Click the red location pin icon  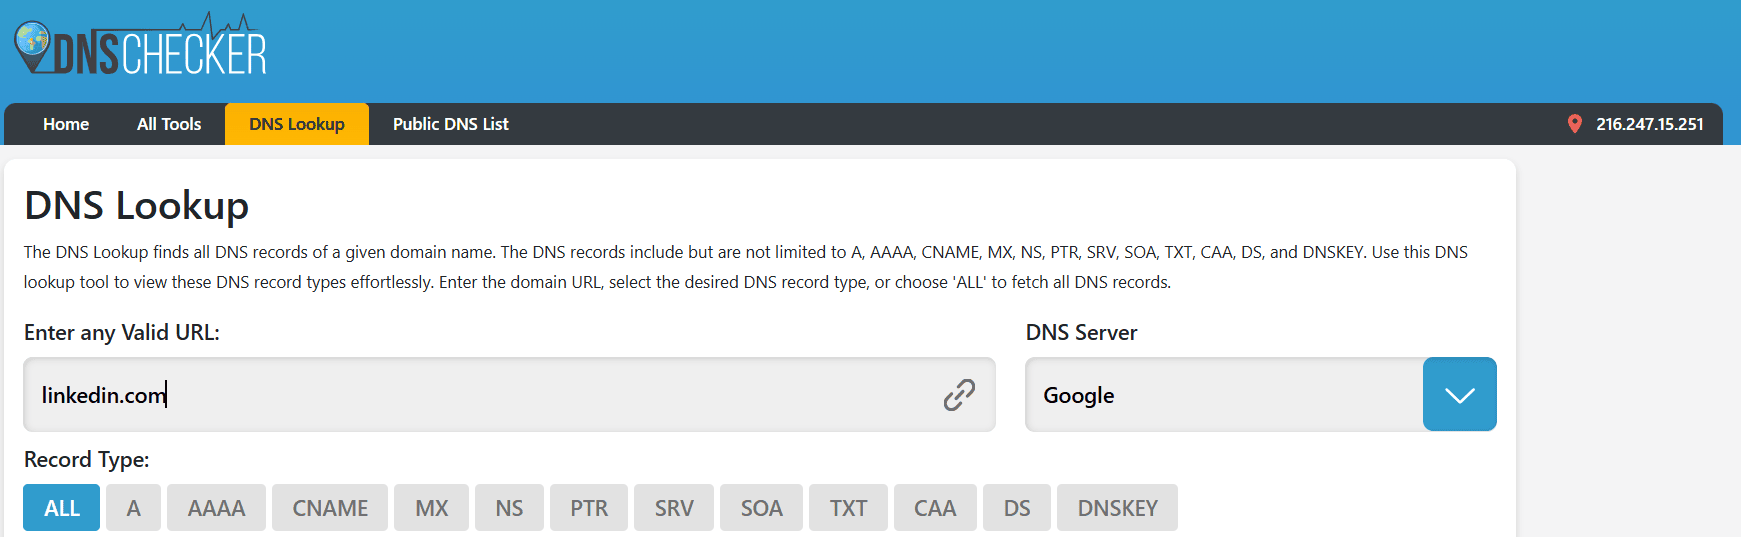point(1574,124)
